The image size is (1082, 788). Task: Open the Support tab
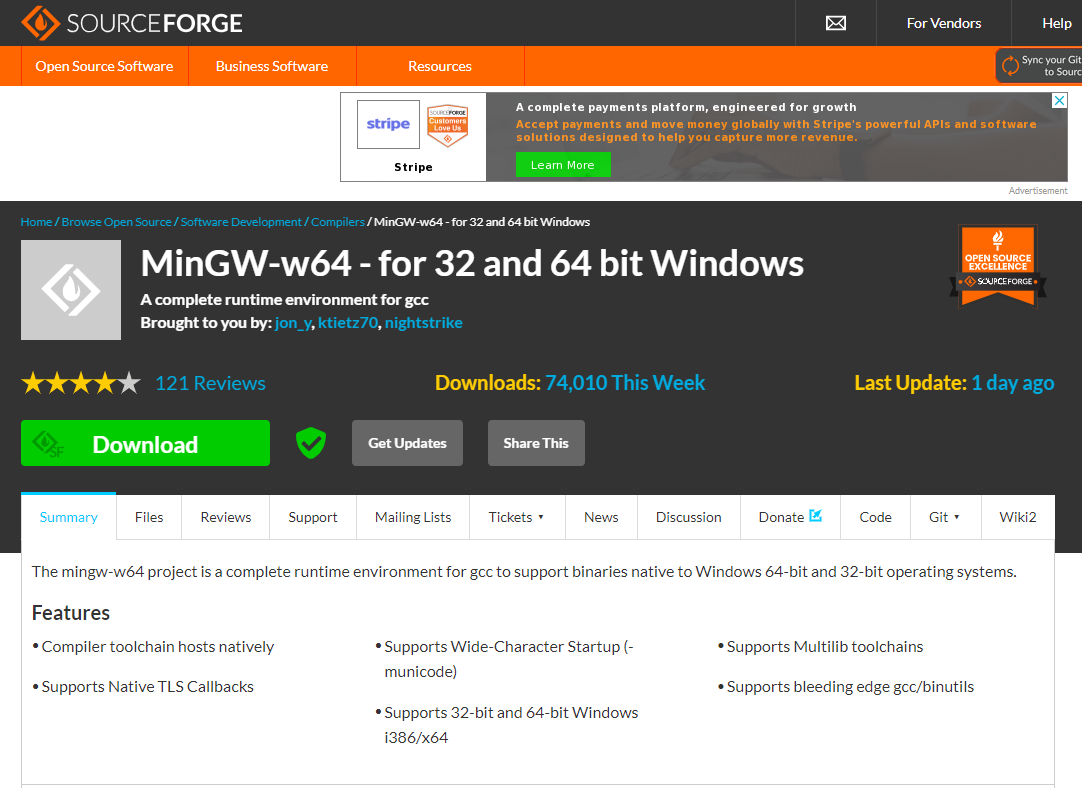pyautogui.click(x=313, y=517)
